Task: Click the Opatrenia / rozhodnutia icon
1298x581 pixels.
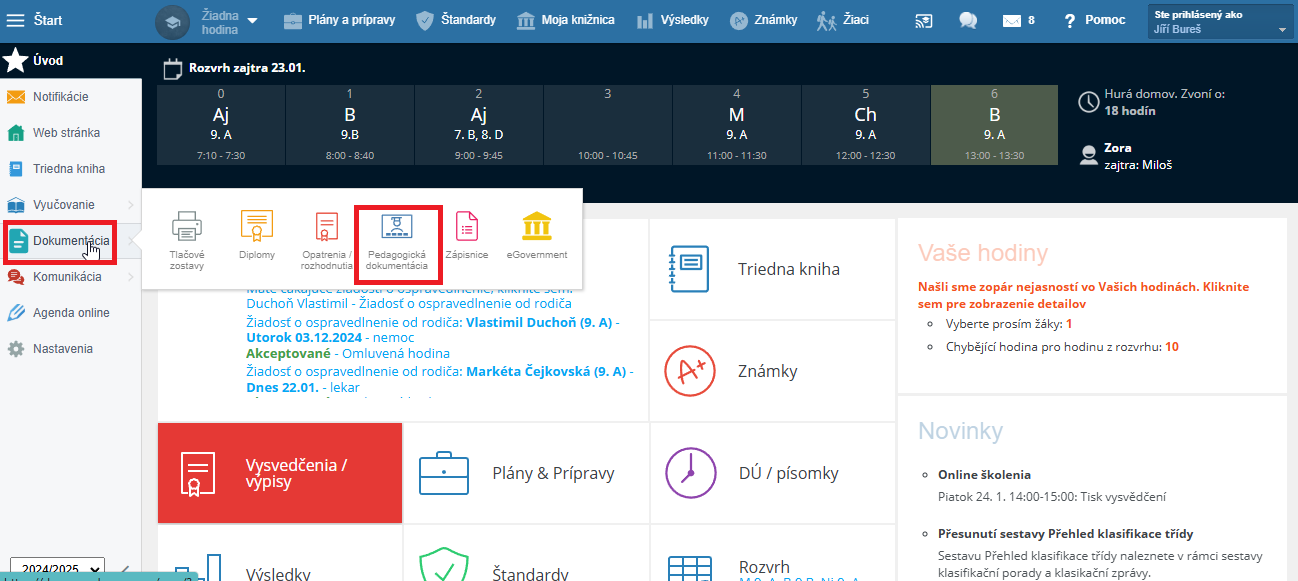Action: click(327, 227)
